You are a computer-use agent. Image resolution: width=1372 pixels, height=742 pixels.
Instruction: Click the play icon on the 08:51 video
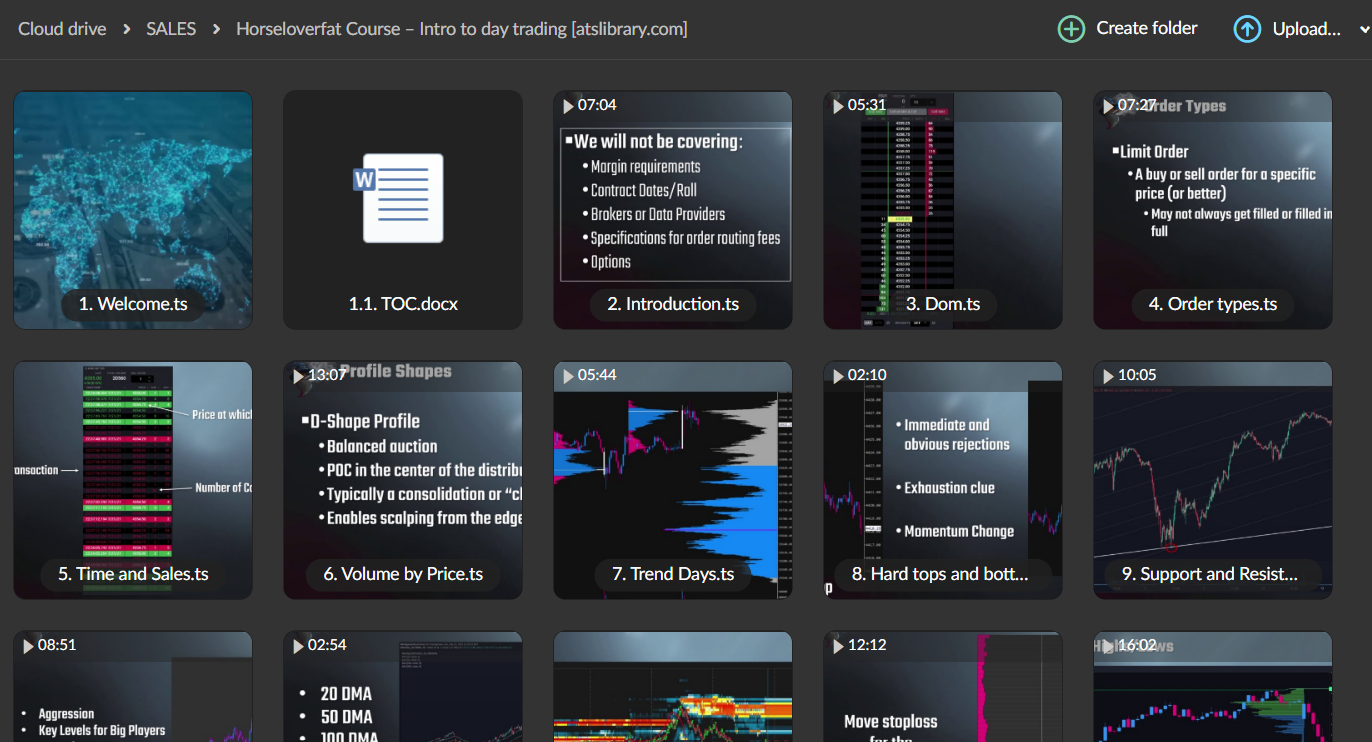point(28,645)
